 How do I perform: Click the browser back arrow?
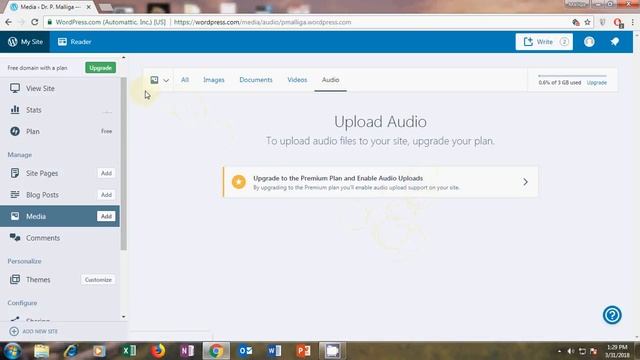(x=9, y=22)
